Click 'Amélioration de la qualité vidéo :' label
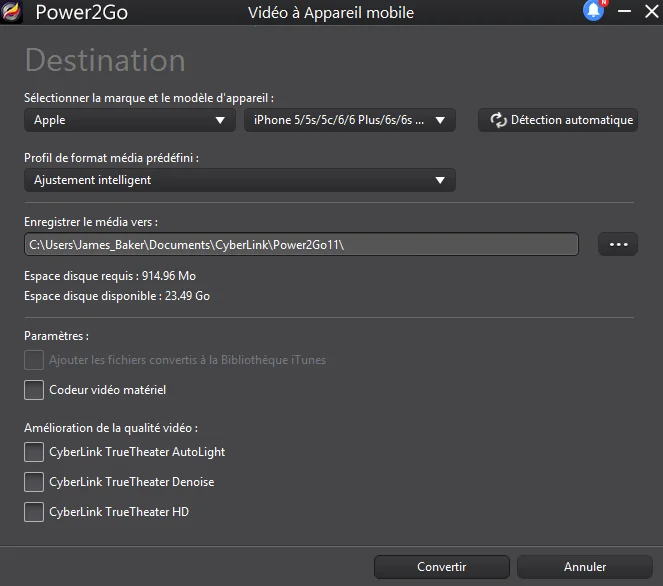663x586 pixels. [111, 428]
